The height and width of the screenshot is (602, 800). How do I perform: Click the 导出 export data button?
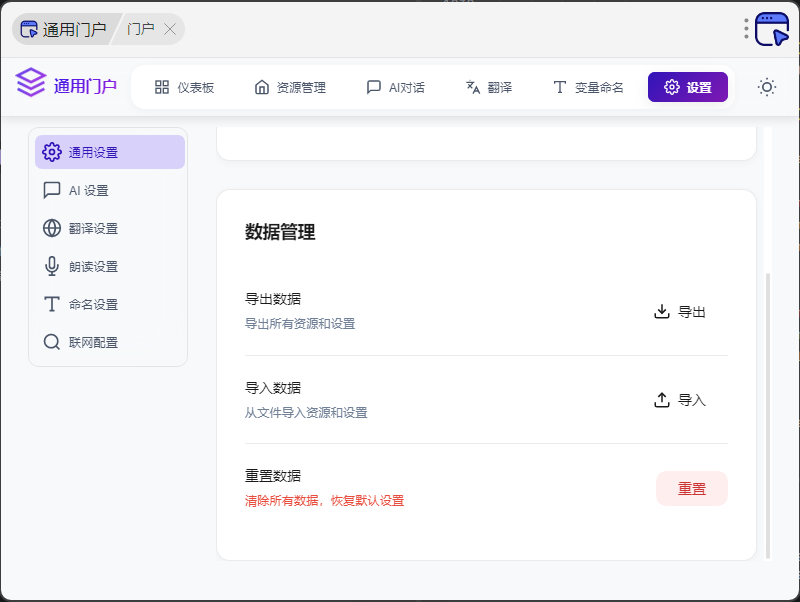680,312
